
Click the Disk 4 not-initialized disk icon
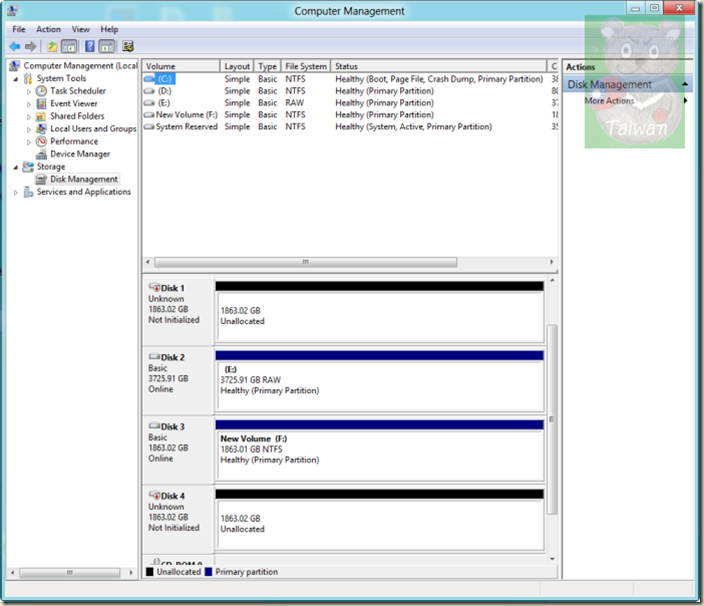[x=154, y=495]
